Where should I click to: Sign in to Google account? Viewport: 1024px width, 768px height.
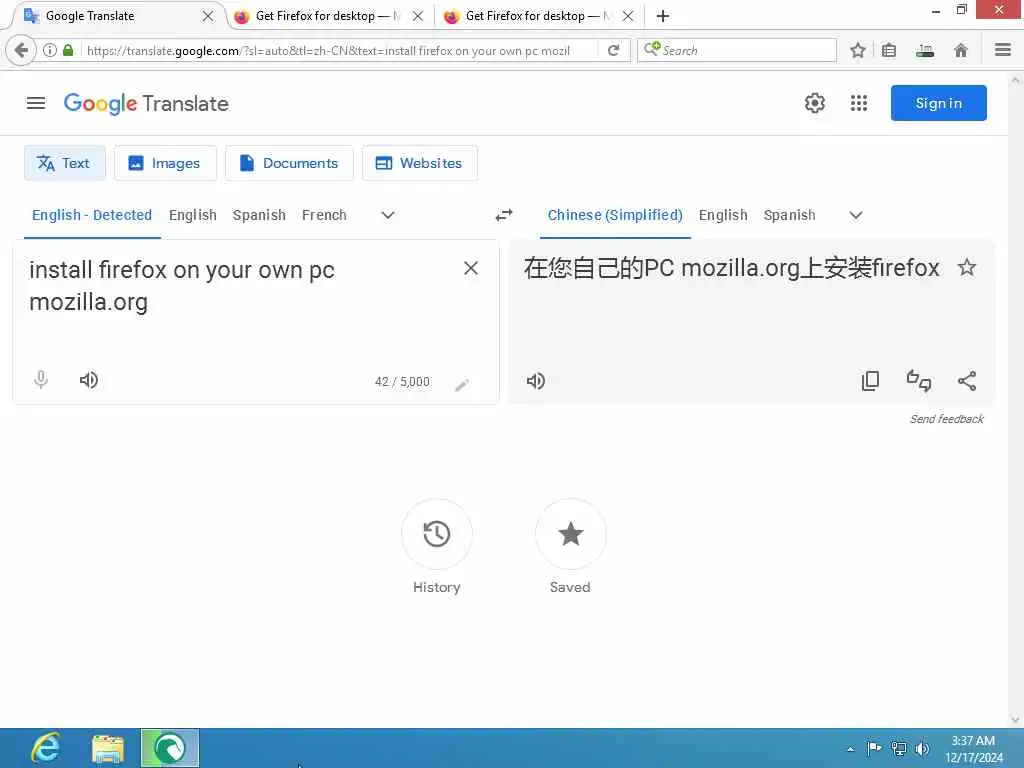[938, 103]
